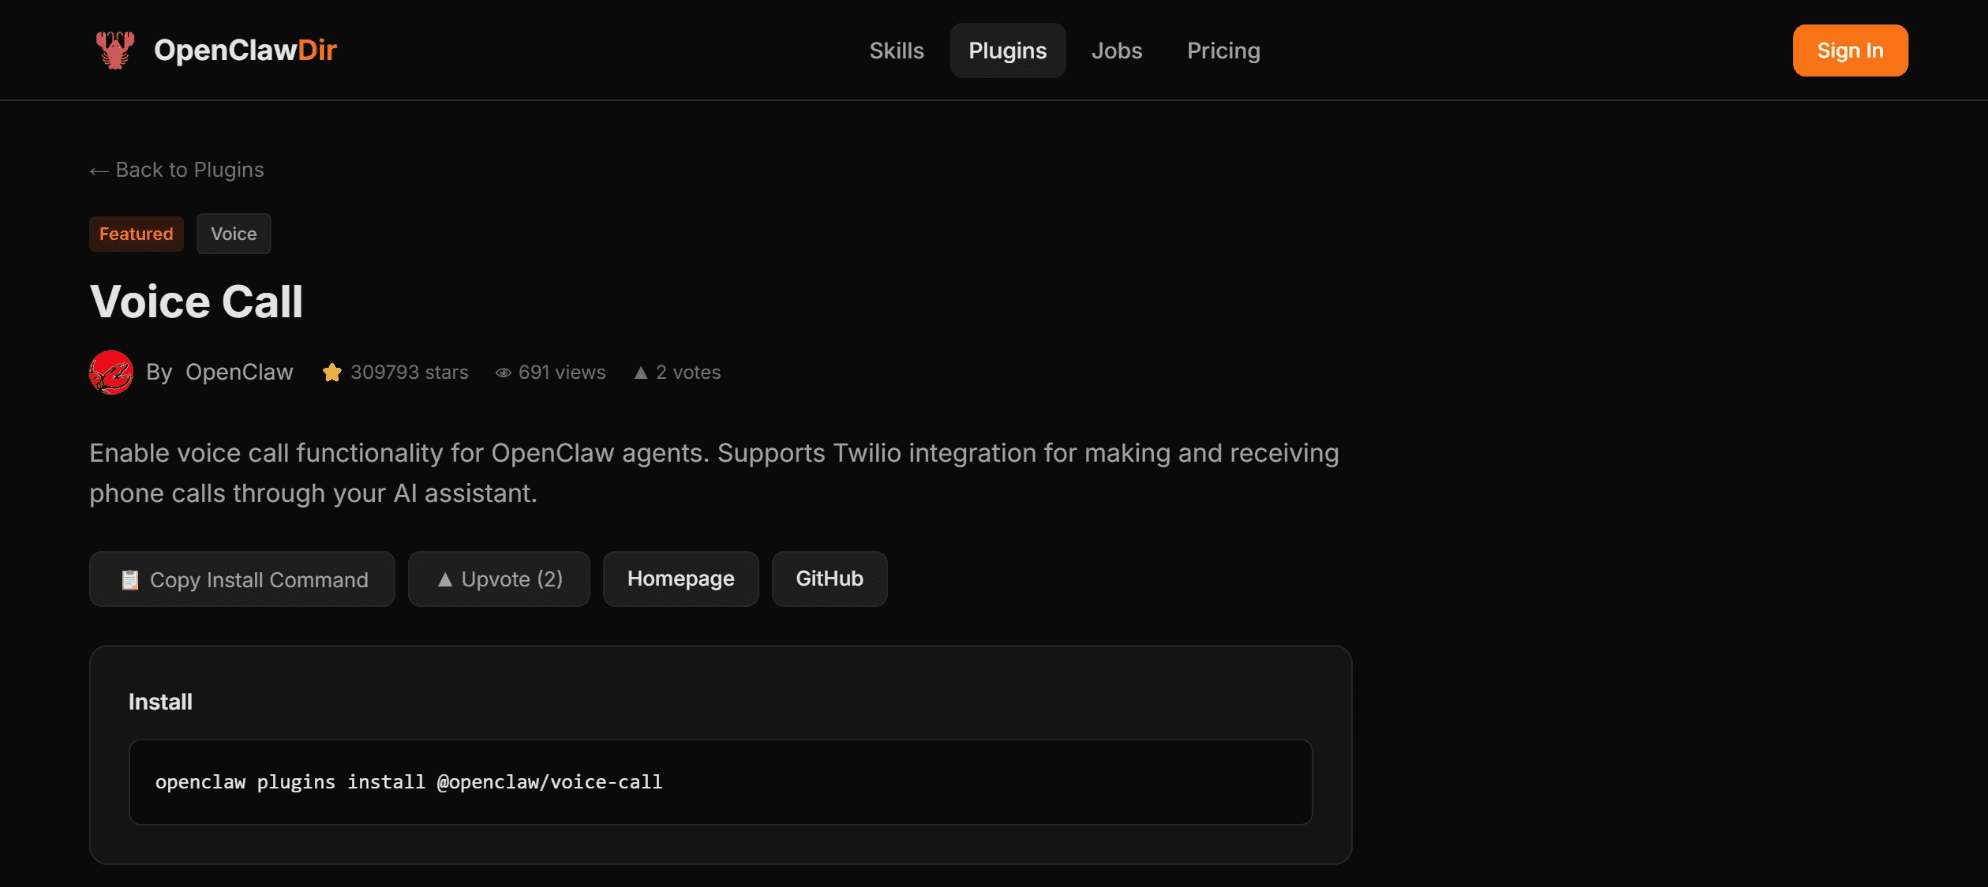This screenshot has height=887, width=1988.
Task: Open the plugin Homepage button
Action: click(681, 579)
